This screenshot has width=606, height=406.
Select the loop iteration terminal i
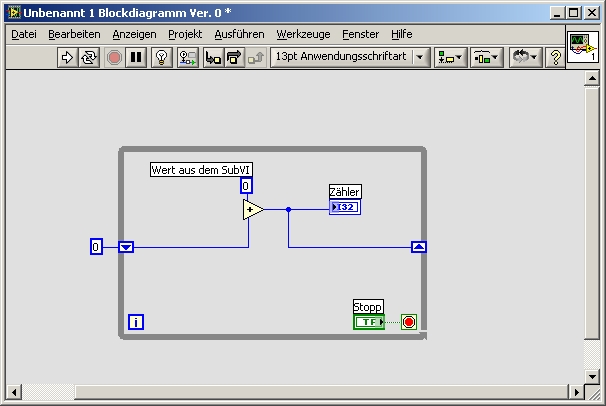pos(136,322)
